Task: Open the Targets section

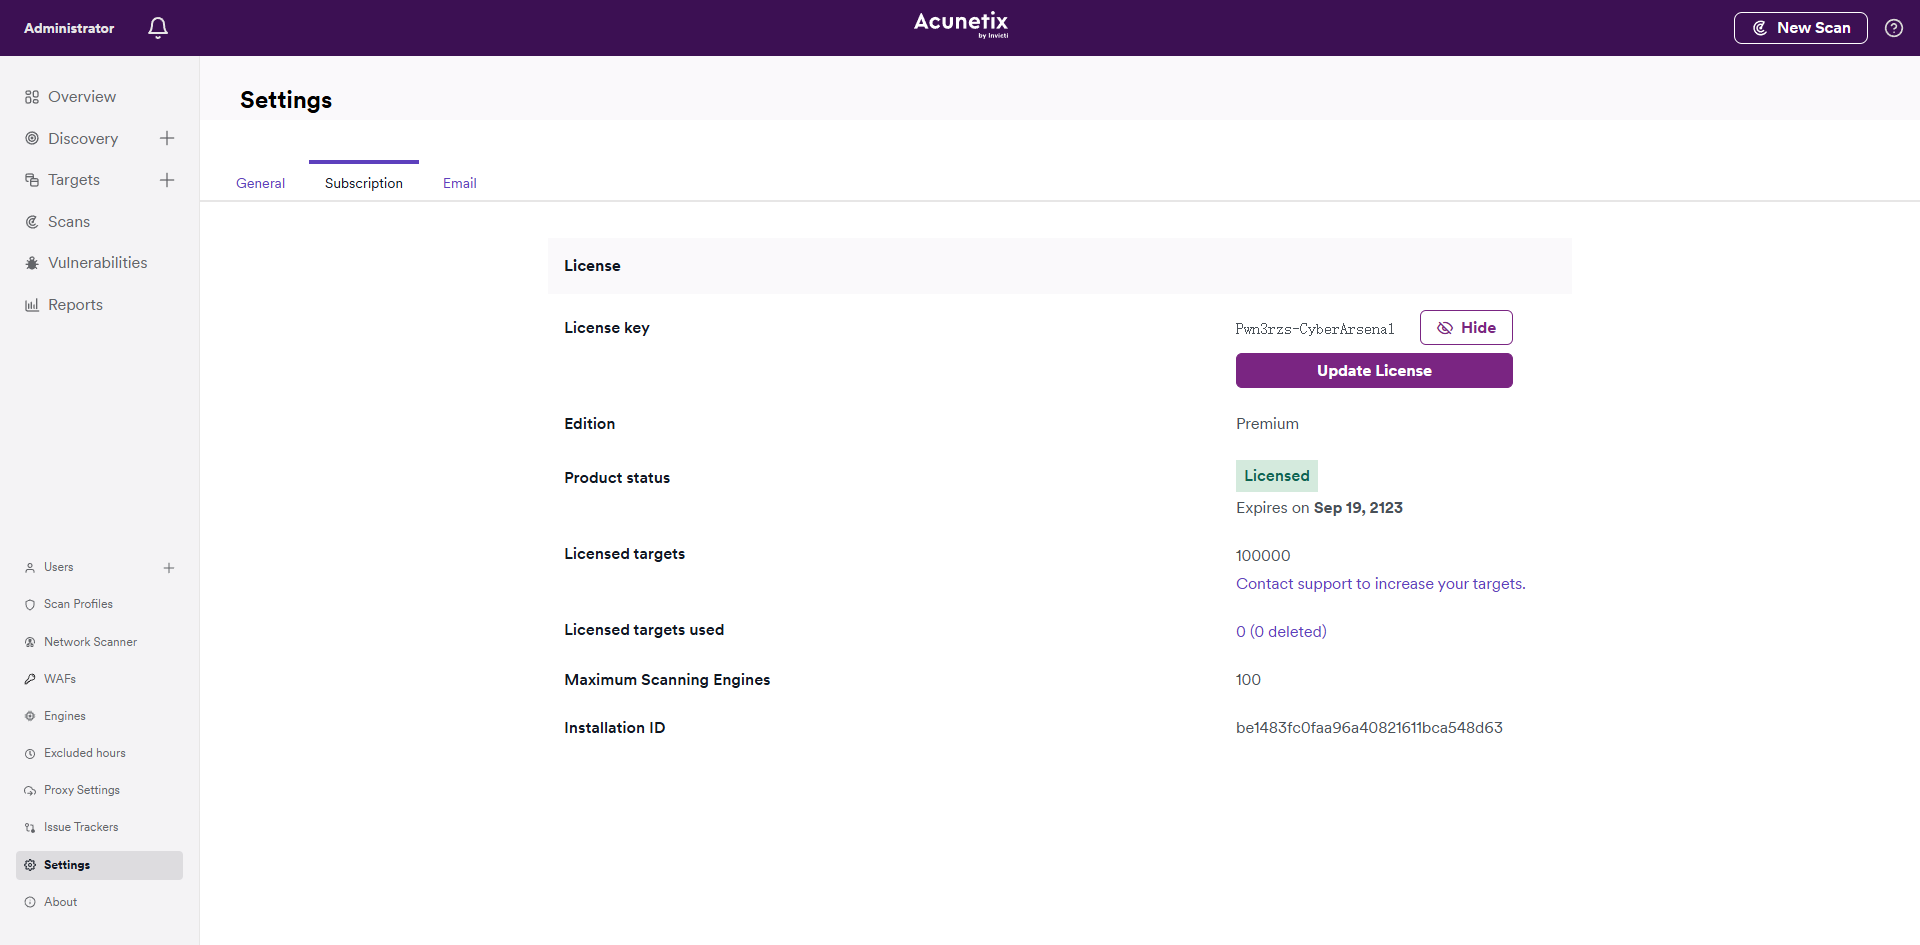Action: 74,180
